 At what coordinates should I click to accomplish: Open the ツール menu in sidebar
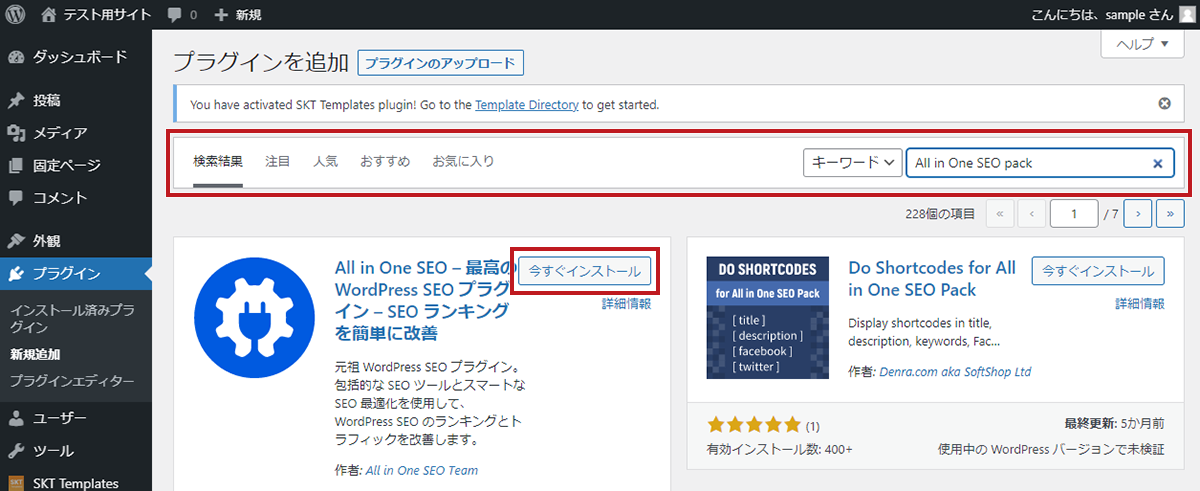[x=53, y=451]
